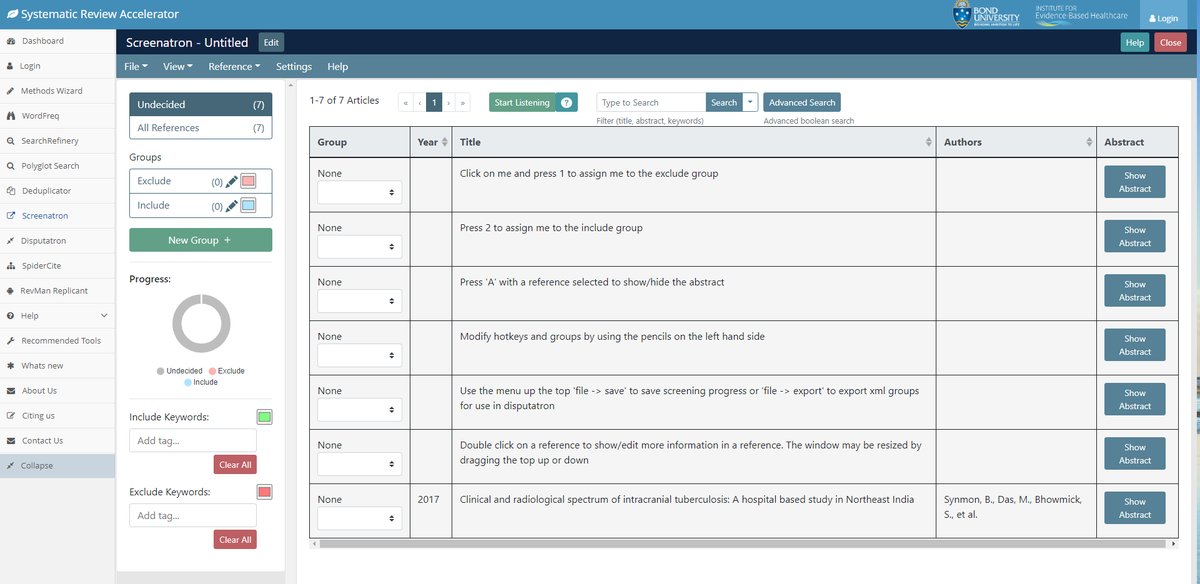Edit the Exclude group with pencil icon

click(x=231, y=181)
